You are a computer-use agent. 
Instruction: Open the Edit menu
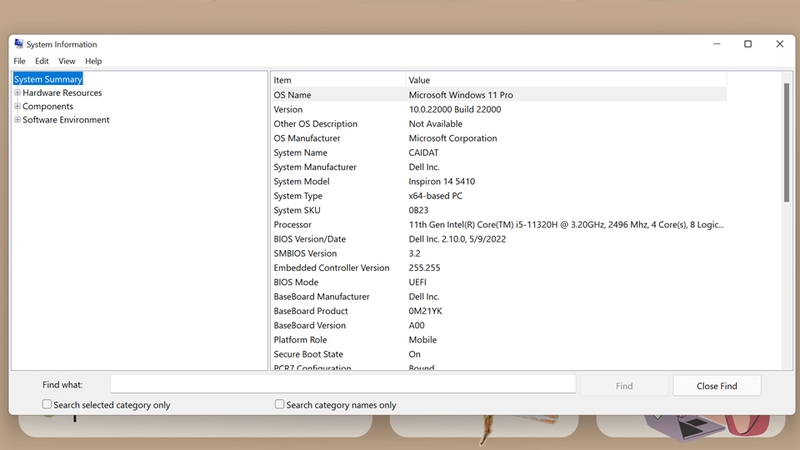pos(42,61)
